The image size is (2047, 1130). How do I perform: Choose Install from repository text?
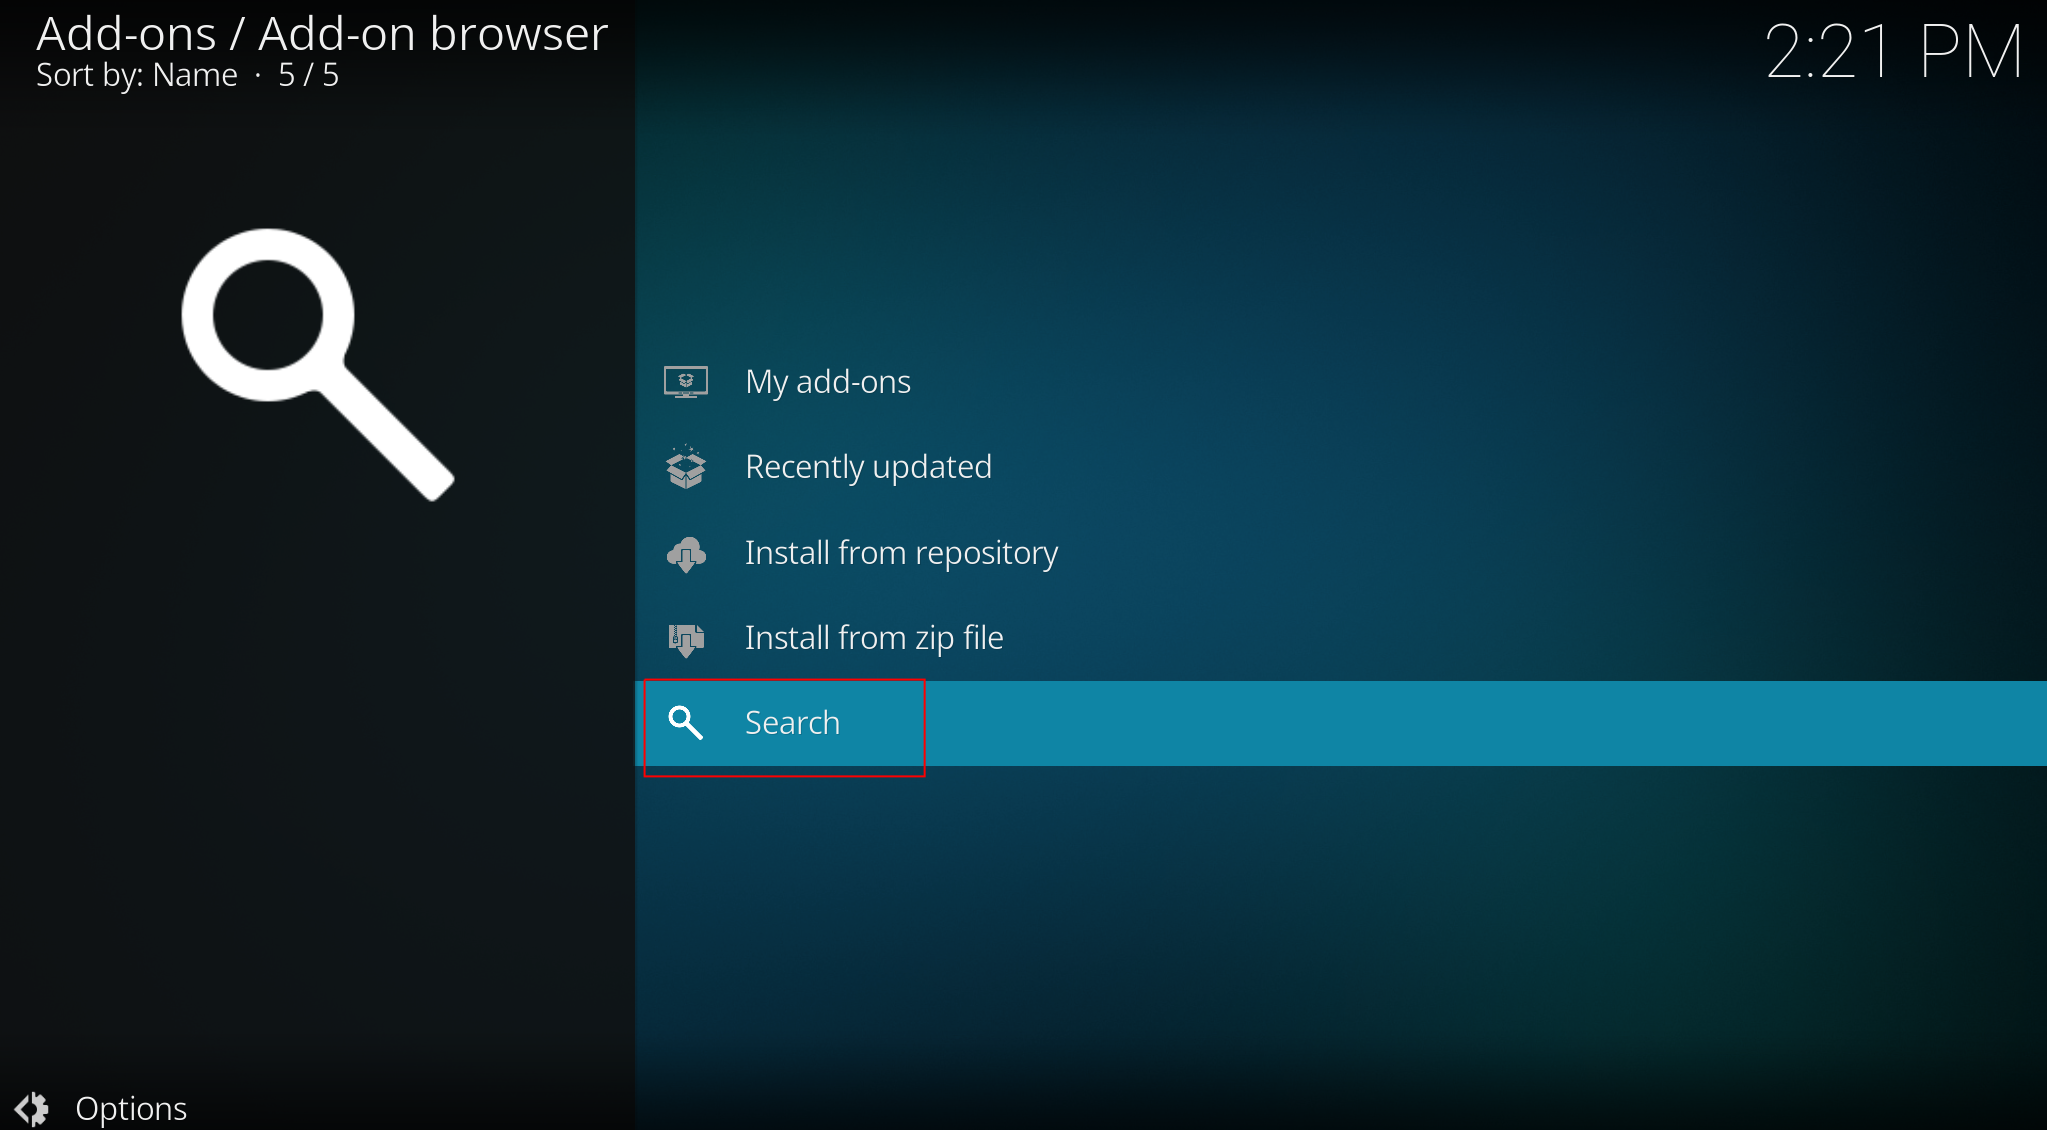[900, 553]
